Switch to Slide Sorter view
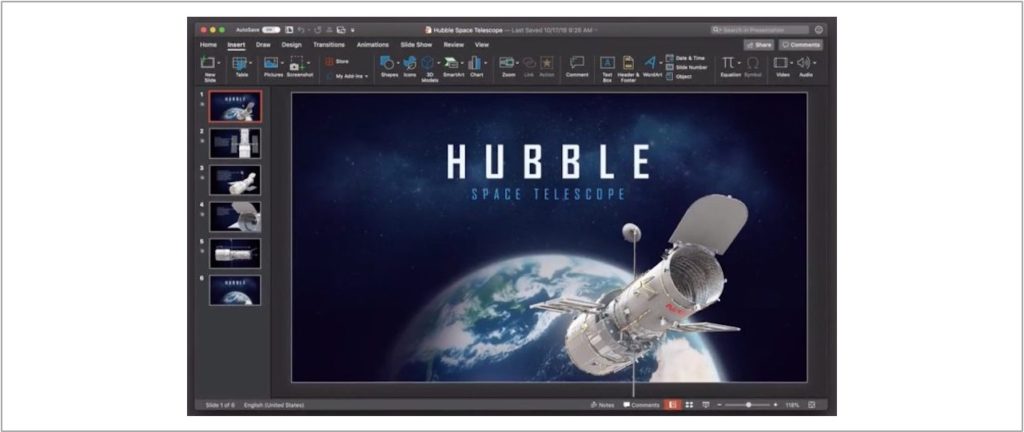1024x432 pixels. (689, 405)
